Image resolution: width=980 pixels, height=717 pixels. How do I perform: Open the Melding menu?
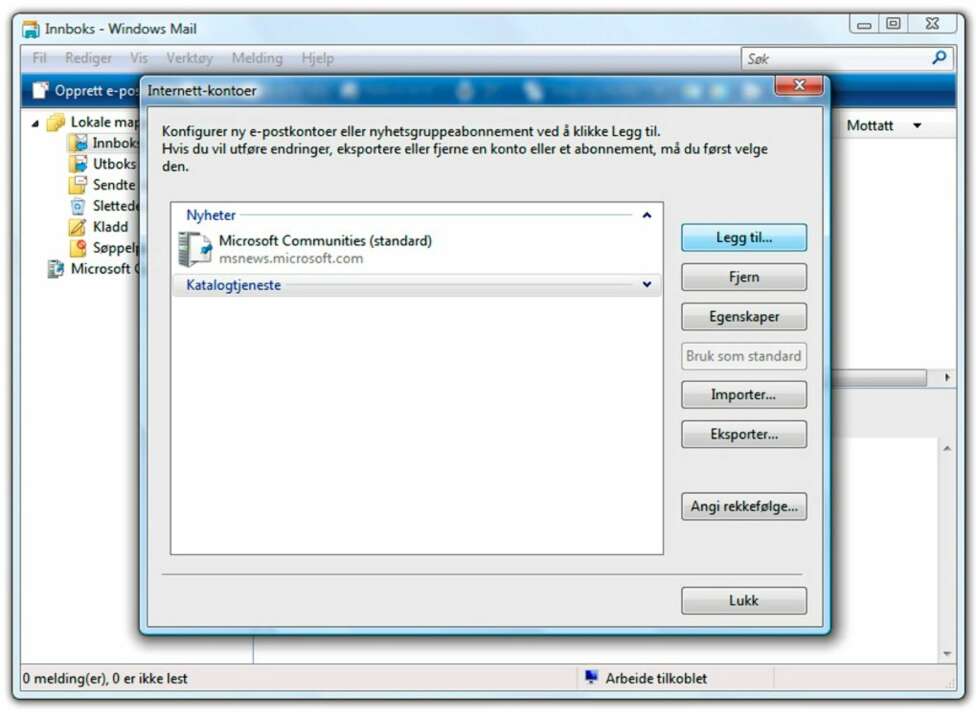pos(257,58)
